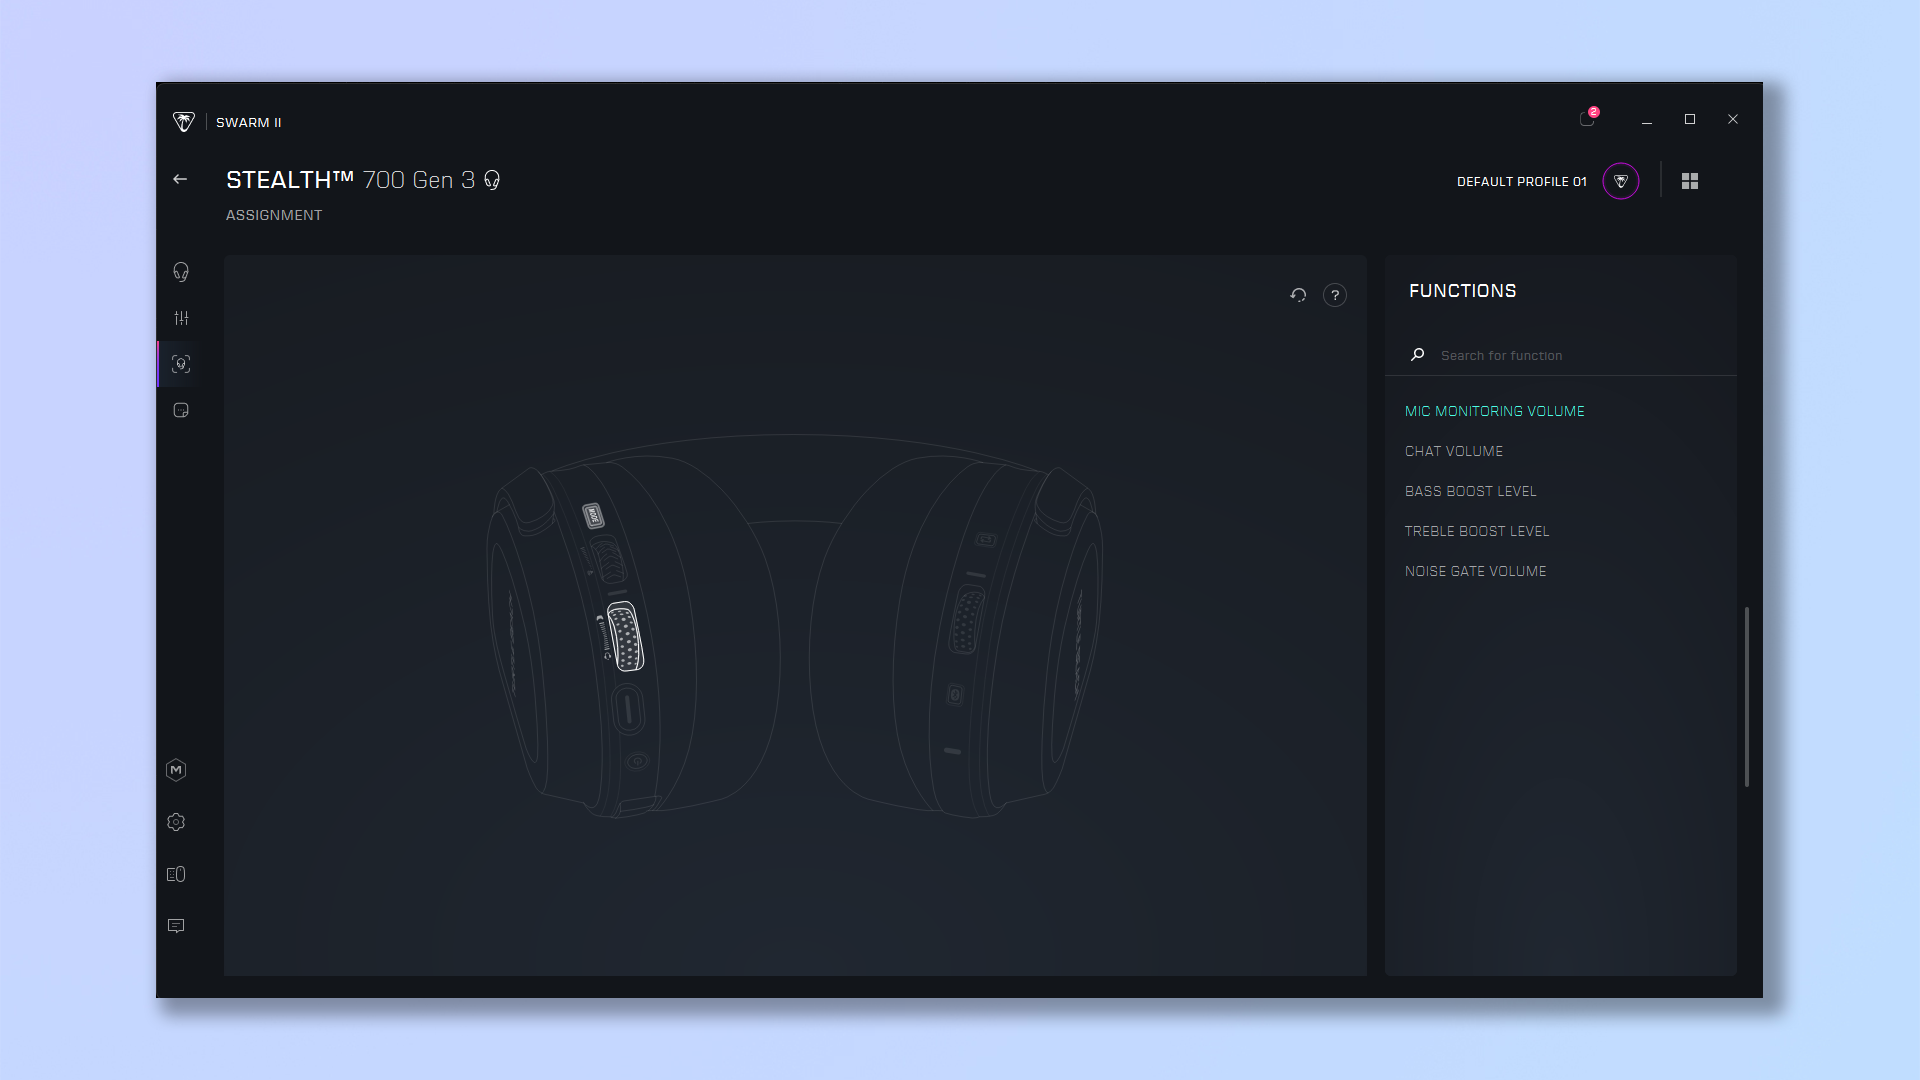This screenshot has height=1080, width=1920.
Task: Search for a function in search field
Action: [x=1571, y=353]
